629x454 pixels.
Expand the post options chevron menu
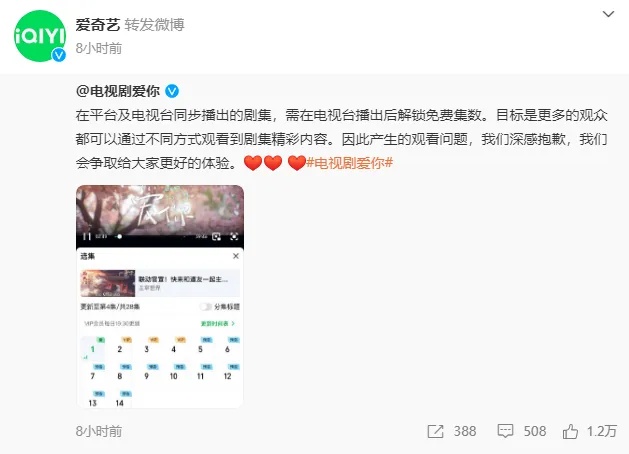click(x=609, y=14)
